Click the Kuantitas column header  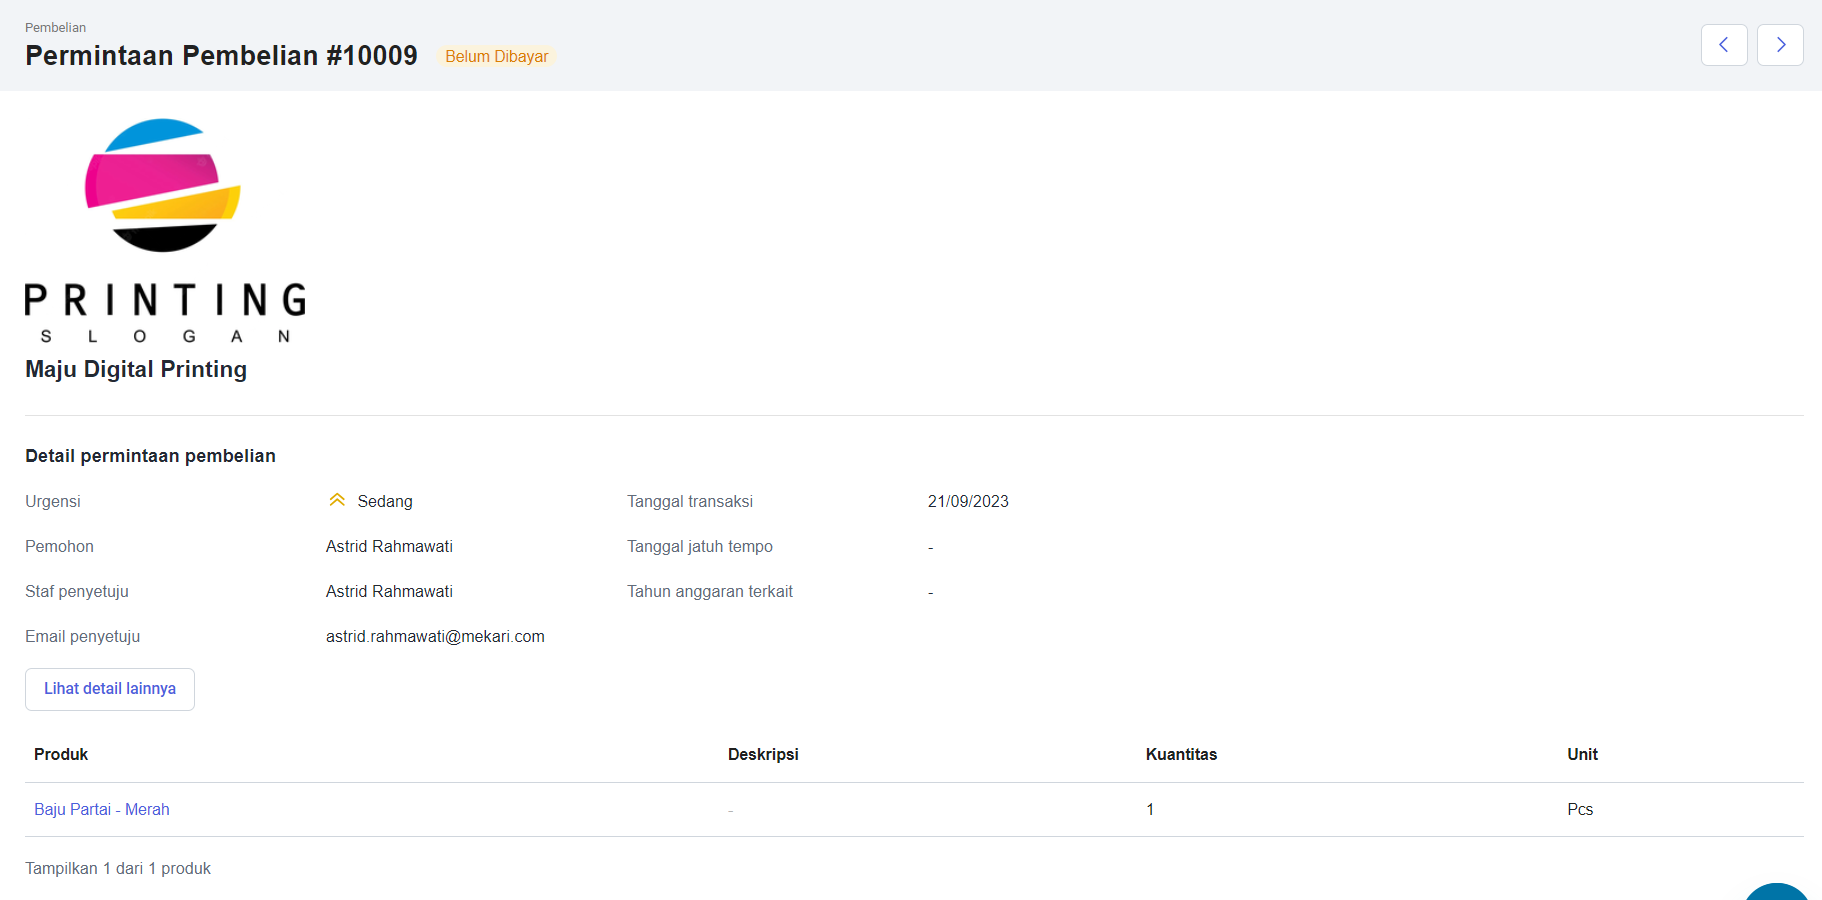tap(1181, 754)
